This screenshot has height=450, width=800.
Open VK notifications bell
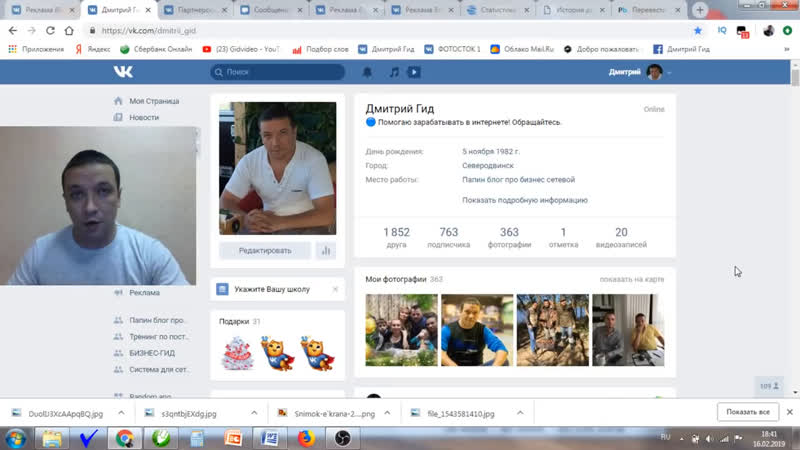point(367,72)
